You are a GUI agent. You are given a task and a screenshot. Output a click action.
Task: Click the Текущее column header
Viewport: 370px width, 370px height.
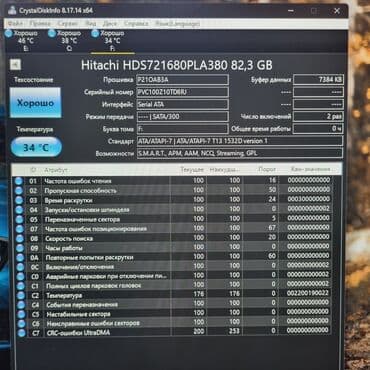click(x=192, y=170)
